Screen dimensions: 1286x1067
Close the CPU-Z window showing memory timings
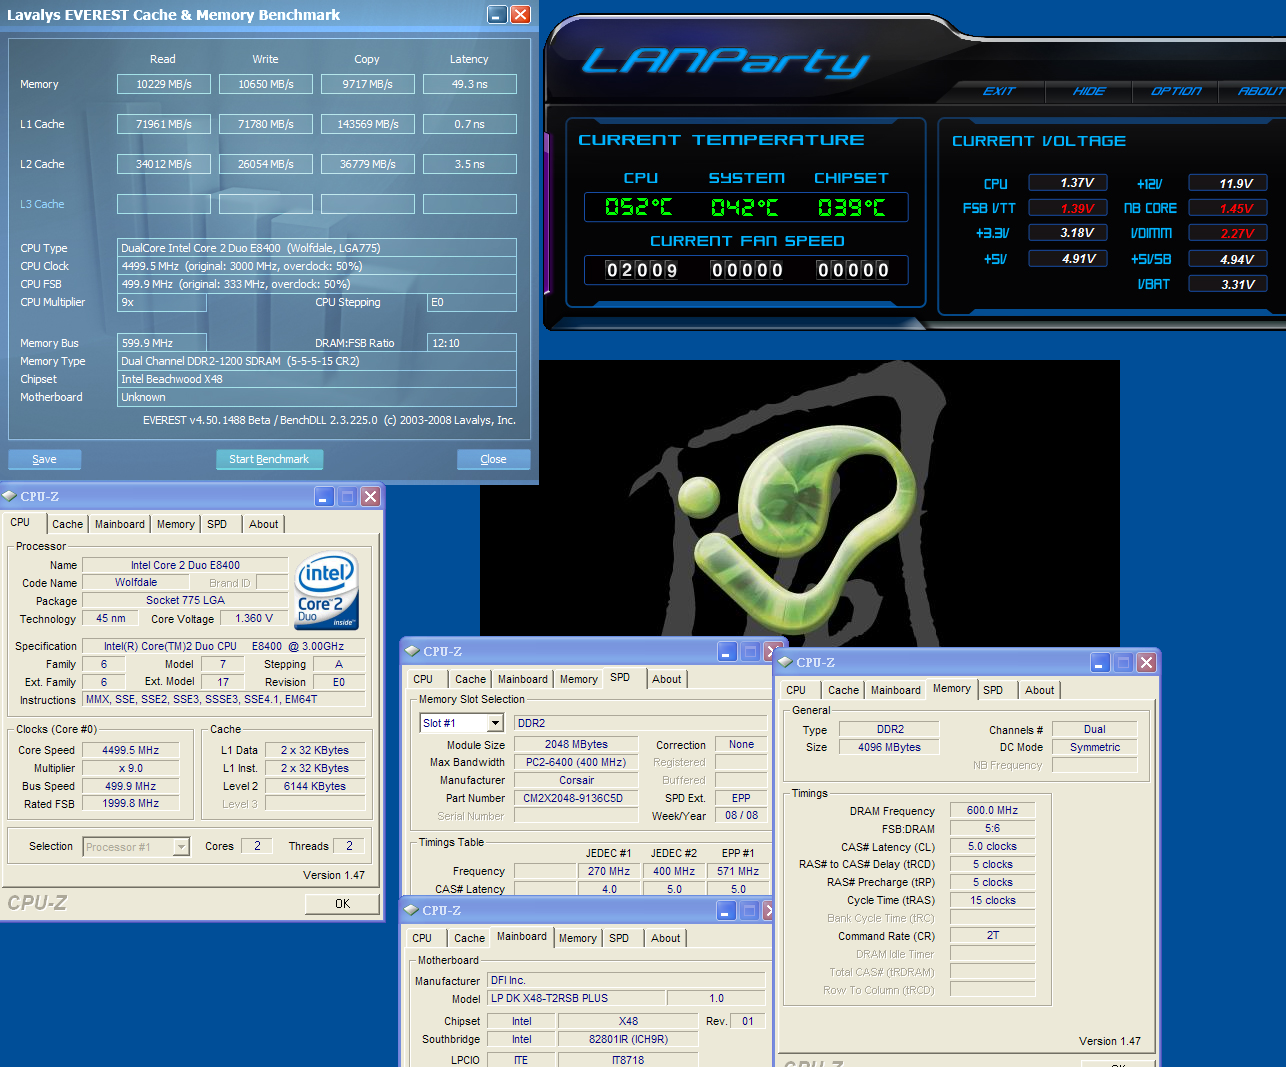(1146, 663)
